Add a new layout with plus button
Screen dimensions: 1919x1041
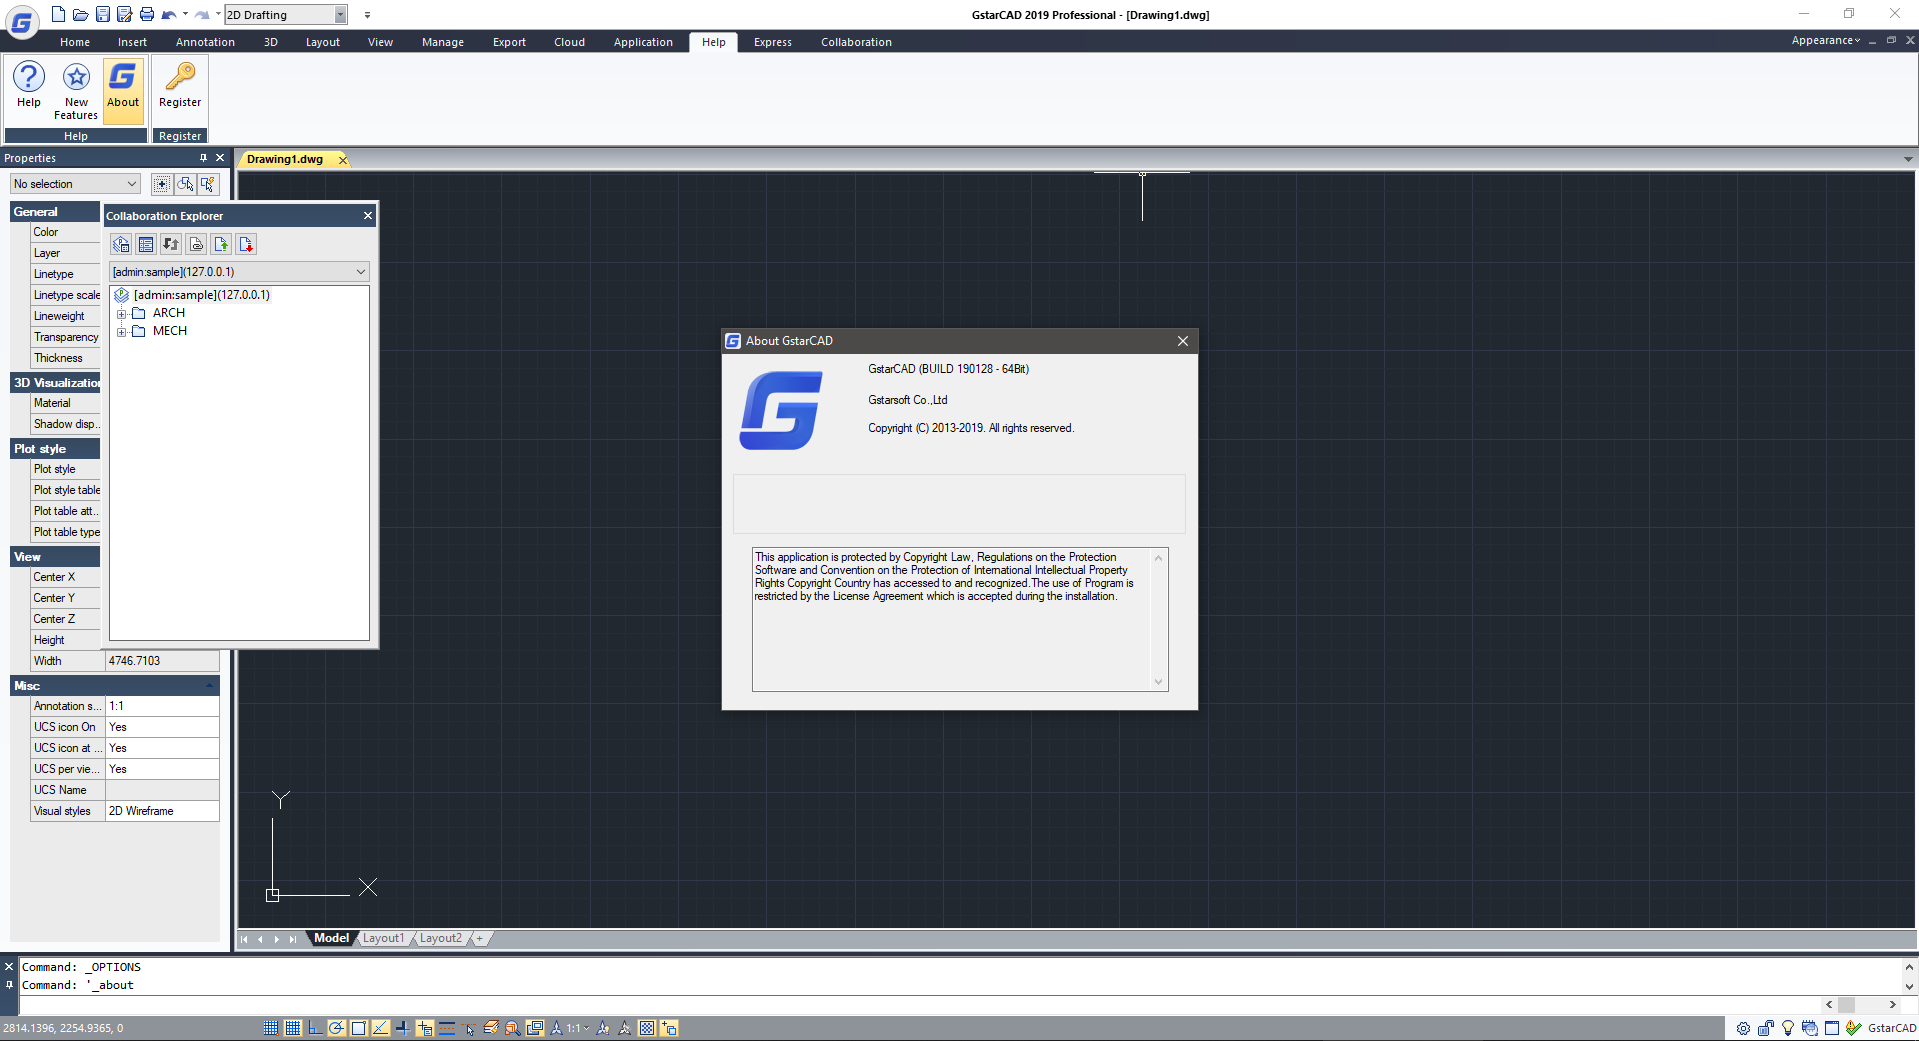[480, 938]
